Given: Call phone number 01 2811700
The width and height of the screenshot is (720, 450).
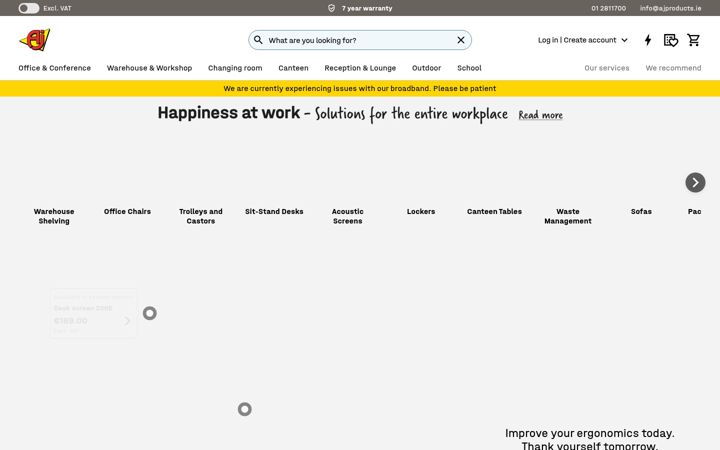Looking at the screenshot, I should coord(608,8).
